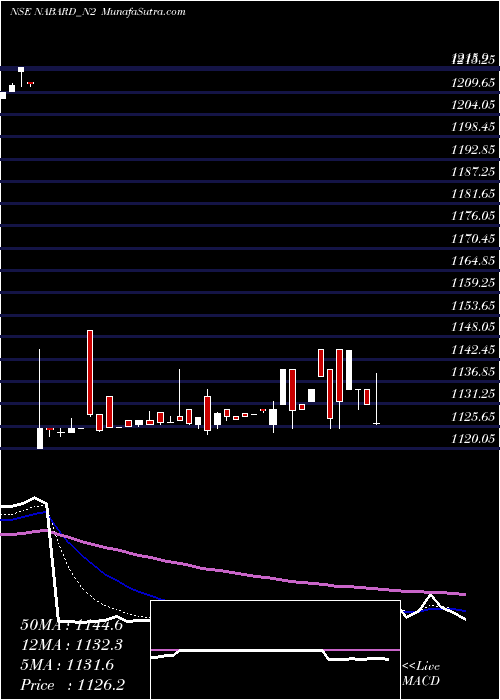
Task: Click the <<Live MACD label
Action: point(421,674)
